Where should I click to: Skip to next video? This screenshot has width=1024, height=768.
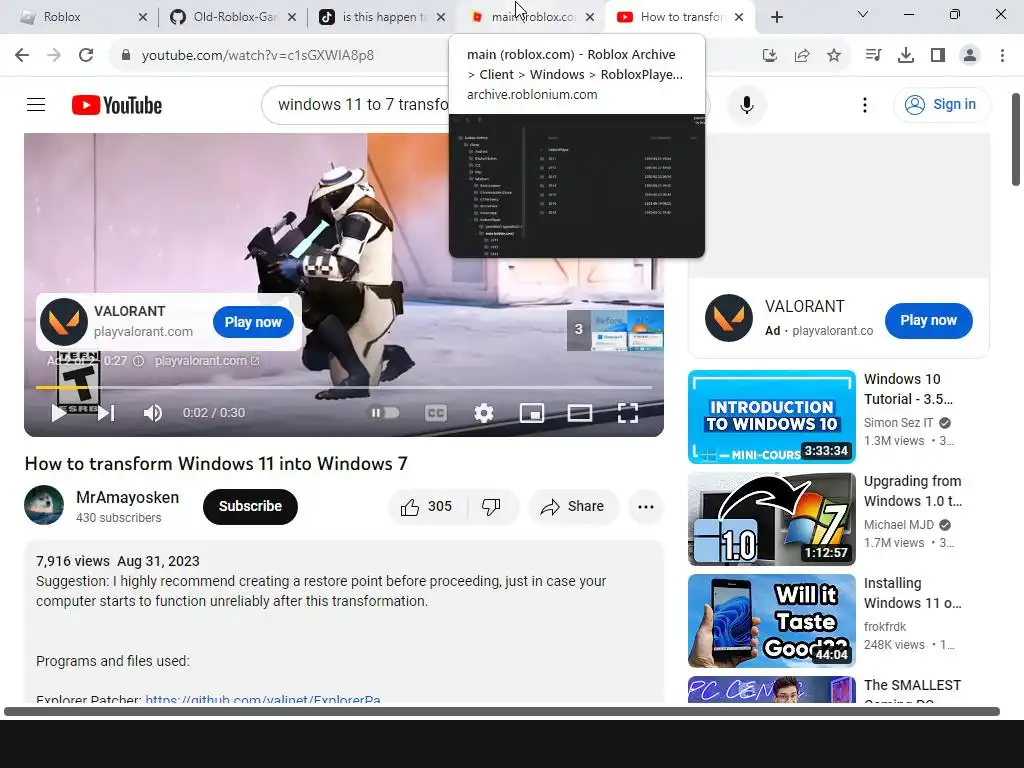pos(106,413)
